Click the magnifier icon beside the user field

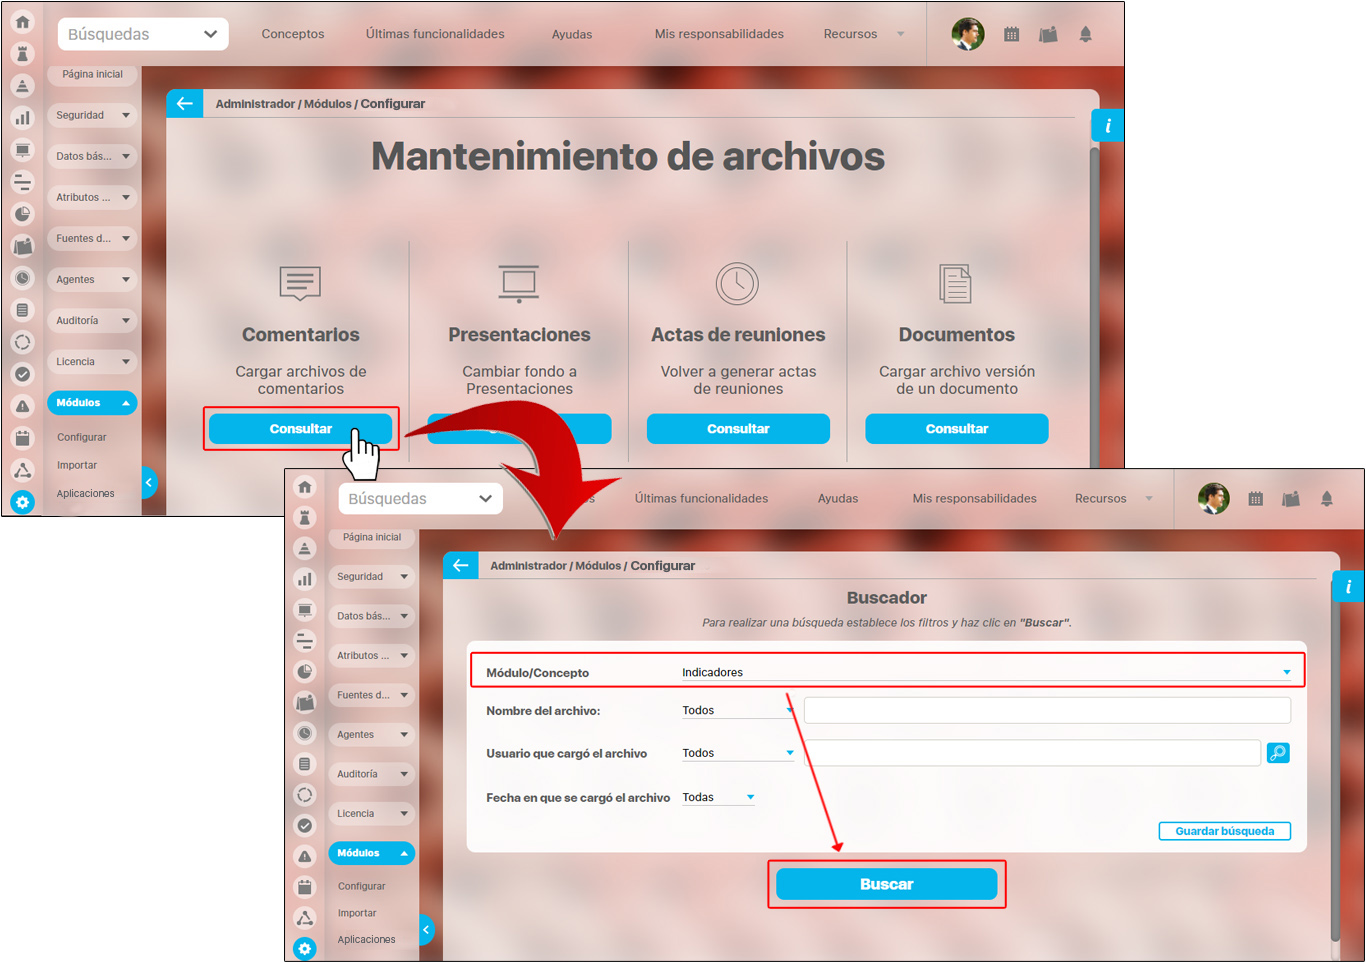pyautogui.click(x=1278, y=753)
